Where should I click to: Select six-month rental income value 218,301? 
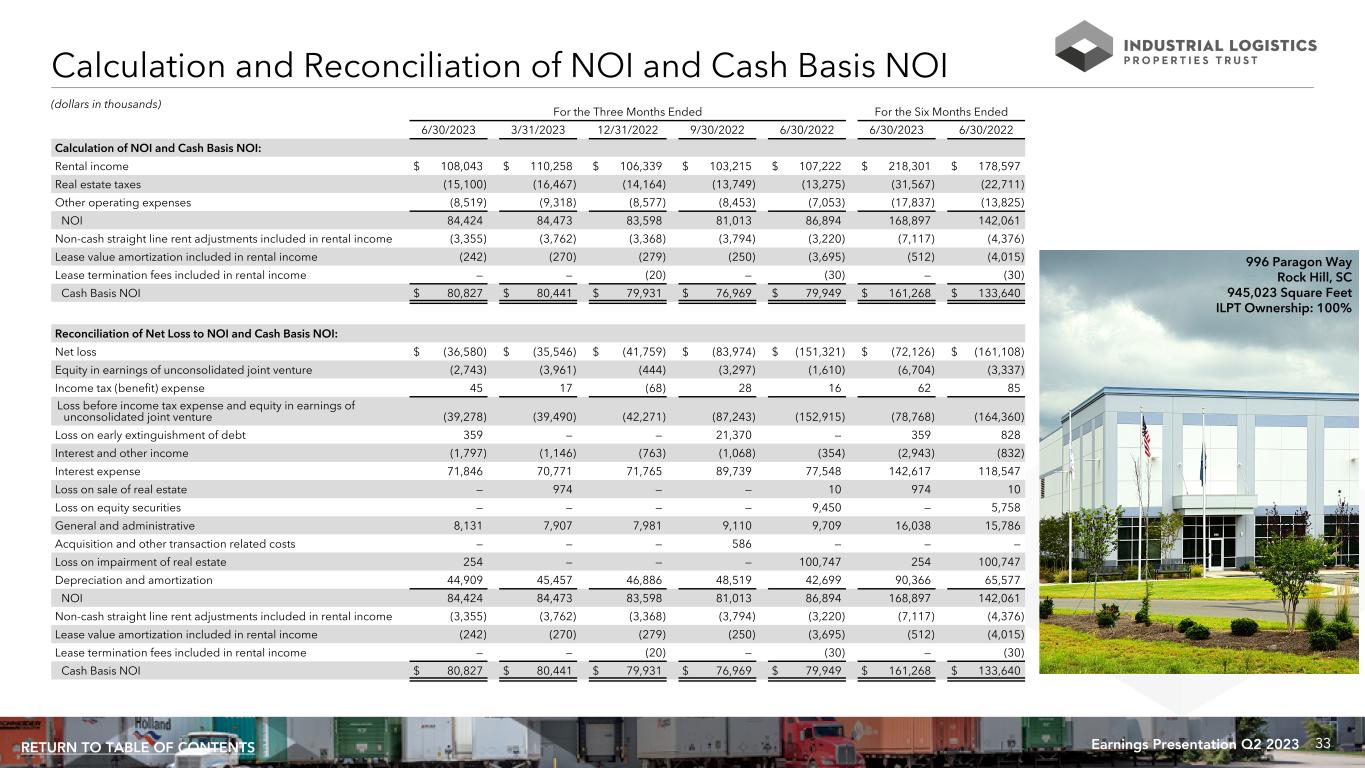click(912, 166)
